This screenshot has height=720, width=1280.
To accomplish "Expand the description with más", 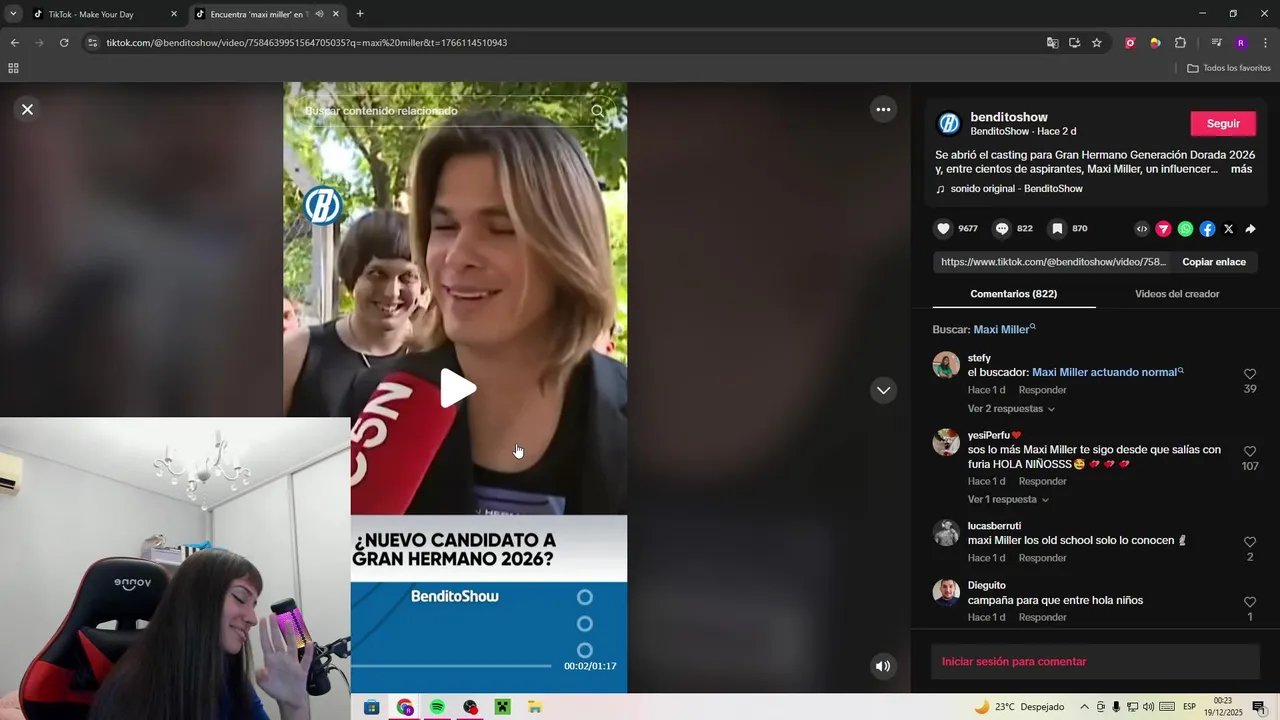I will coord(1241,169).
